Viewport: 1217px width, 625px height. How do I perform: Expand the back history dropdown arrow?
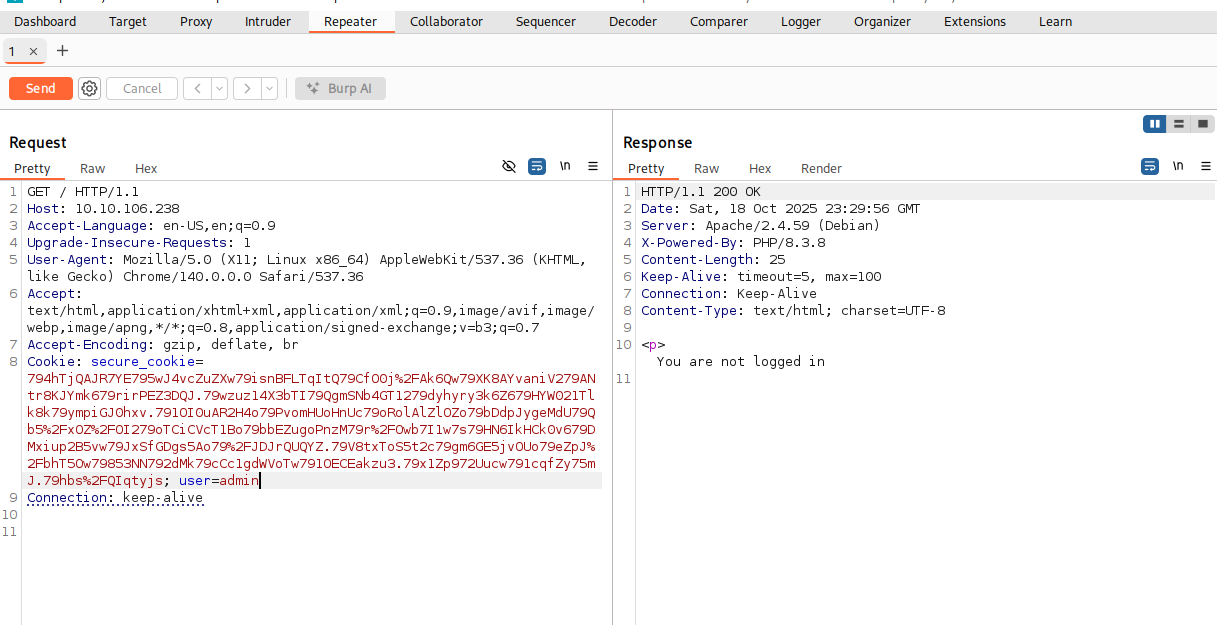click(x=219, y=88)
